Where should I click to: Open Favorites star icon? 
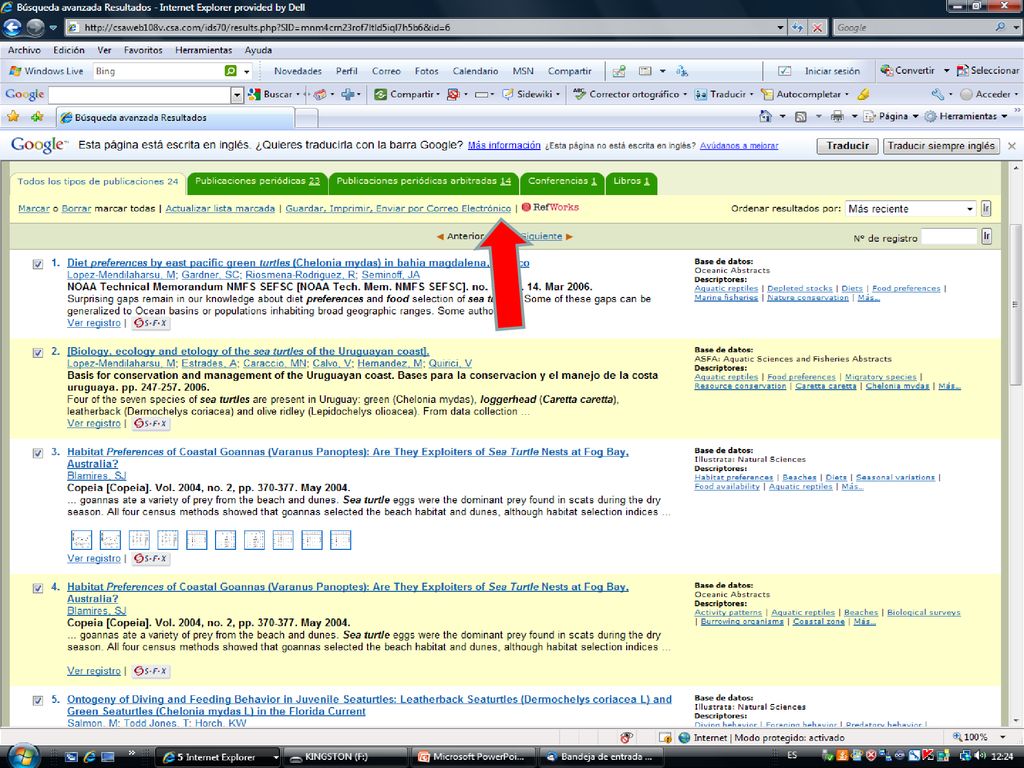click(12, 117)
